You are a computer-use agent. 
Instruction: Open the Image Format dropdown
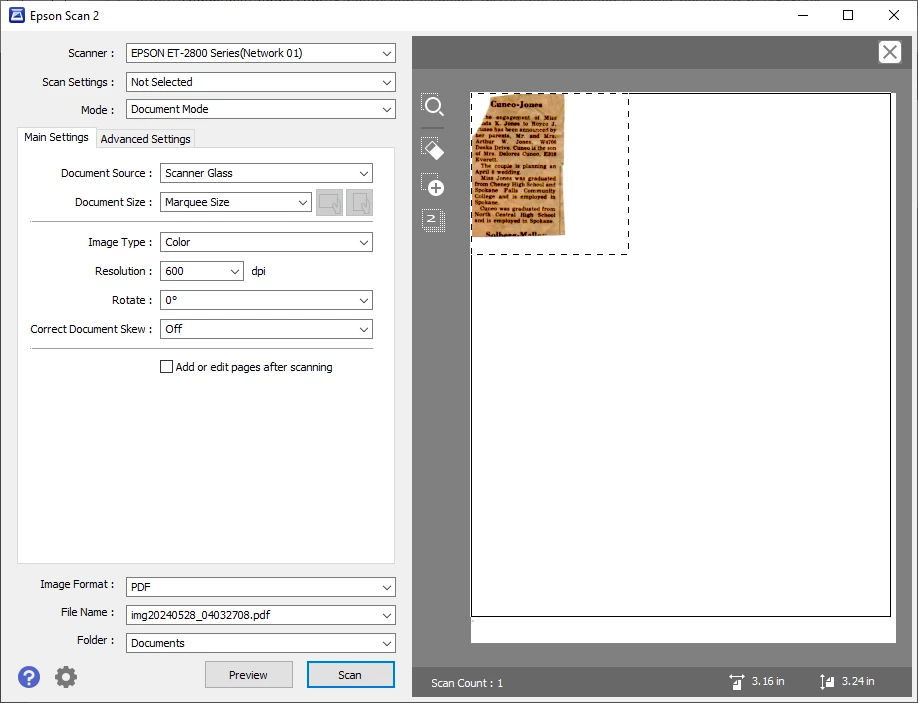[x=261, y=587]
